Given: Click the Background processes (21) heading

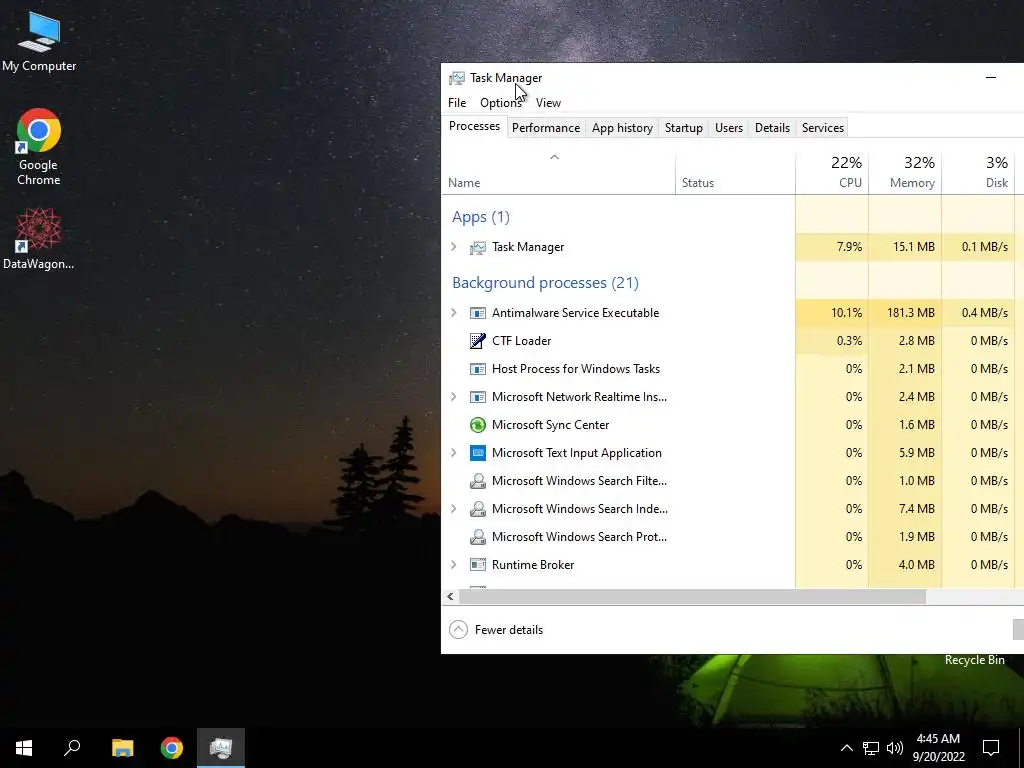Looking at the screenshot, I should click(545, 283).
